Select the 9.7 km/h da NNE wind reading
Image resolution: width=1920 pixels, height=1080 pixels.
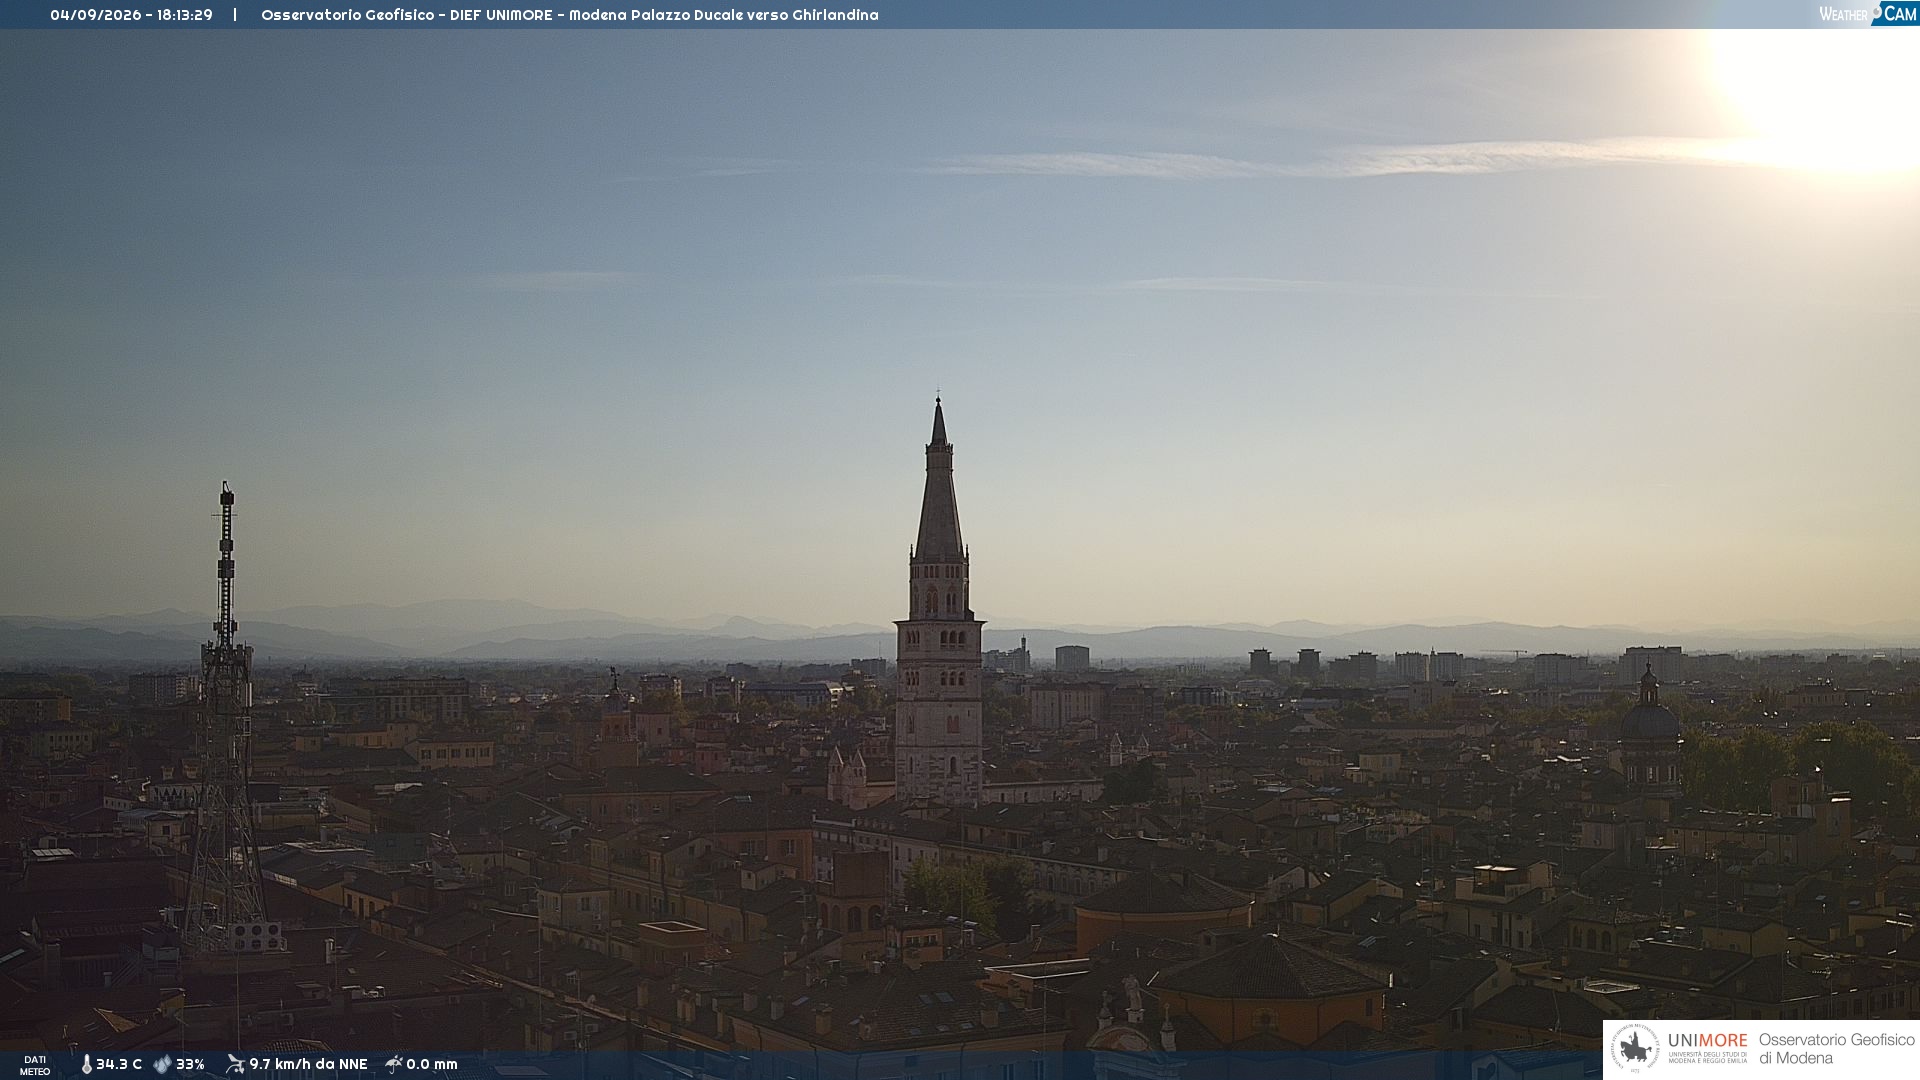tap(308, 1064)
